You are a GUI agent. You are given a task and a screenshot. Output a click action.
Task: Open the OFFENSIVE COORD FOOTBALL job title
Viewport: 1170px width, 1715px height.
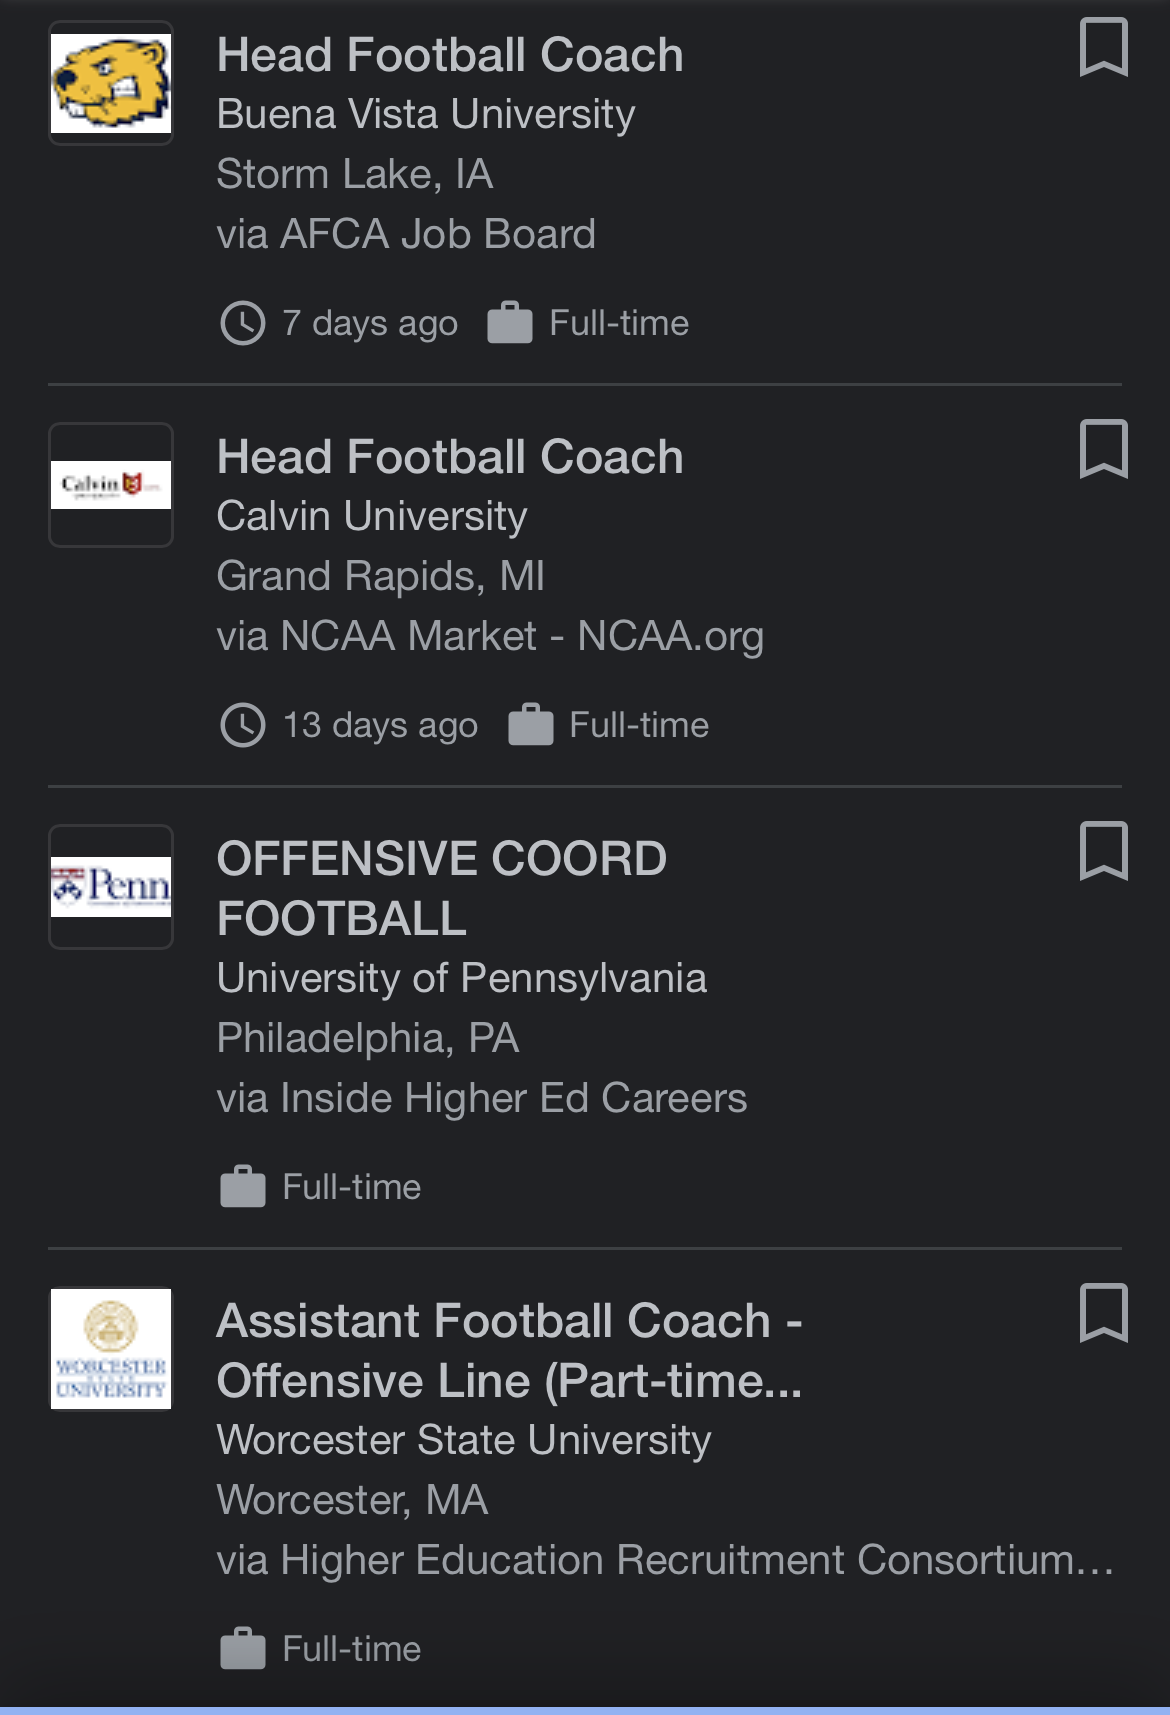click(x=442, y=888)
